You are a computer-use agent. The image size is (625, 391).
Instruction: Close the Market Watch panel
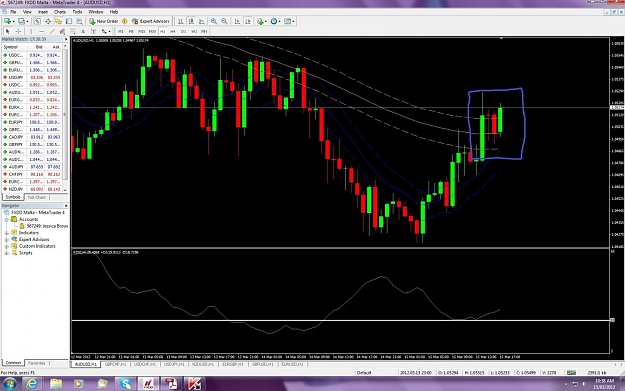(66, 39)
